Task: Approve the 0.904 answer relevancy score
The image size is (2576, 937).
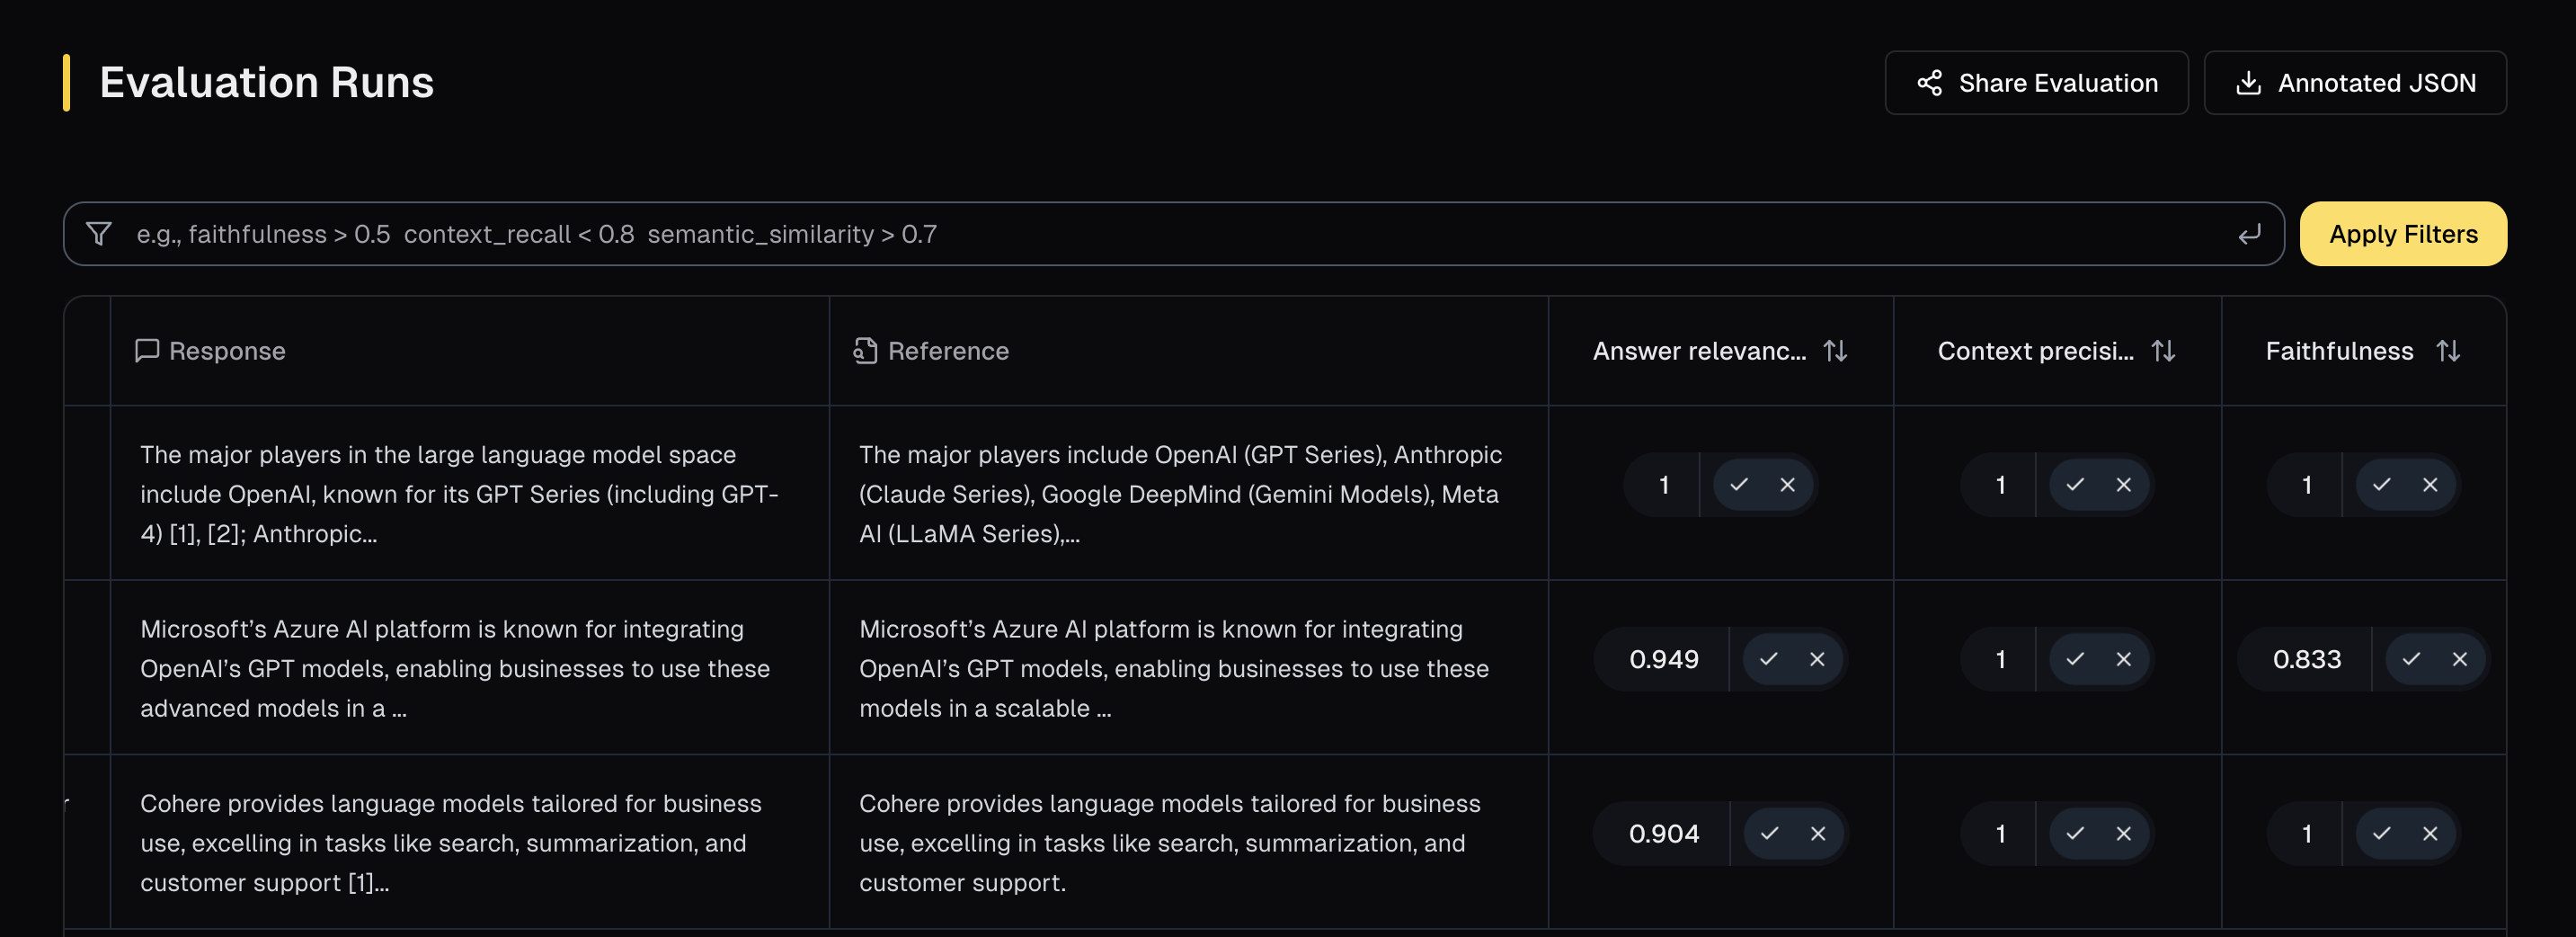Action: (x=1770, y=834)
